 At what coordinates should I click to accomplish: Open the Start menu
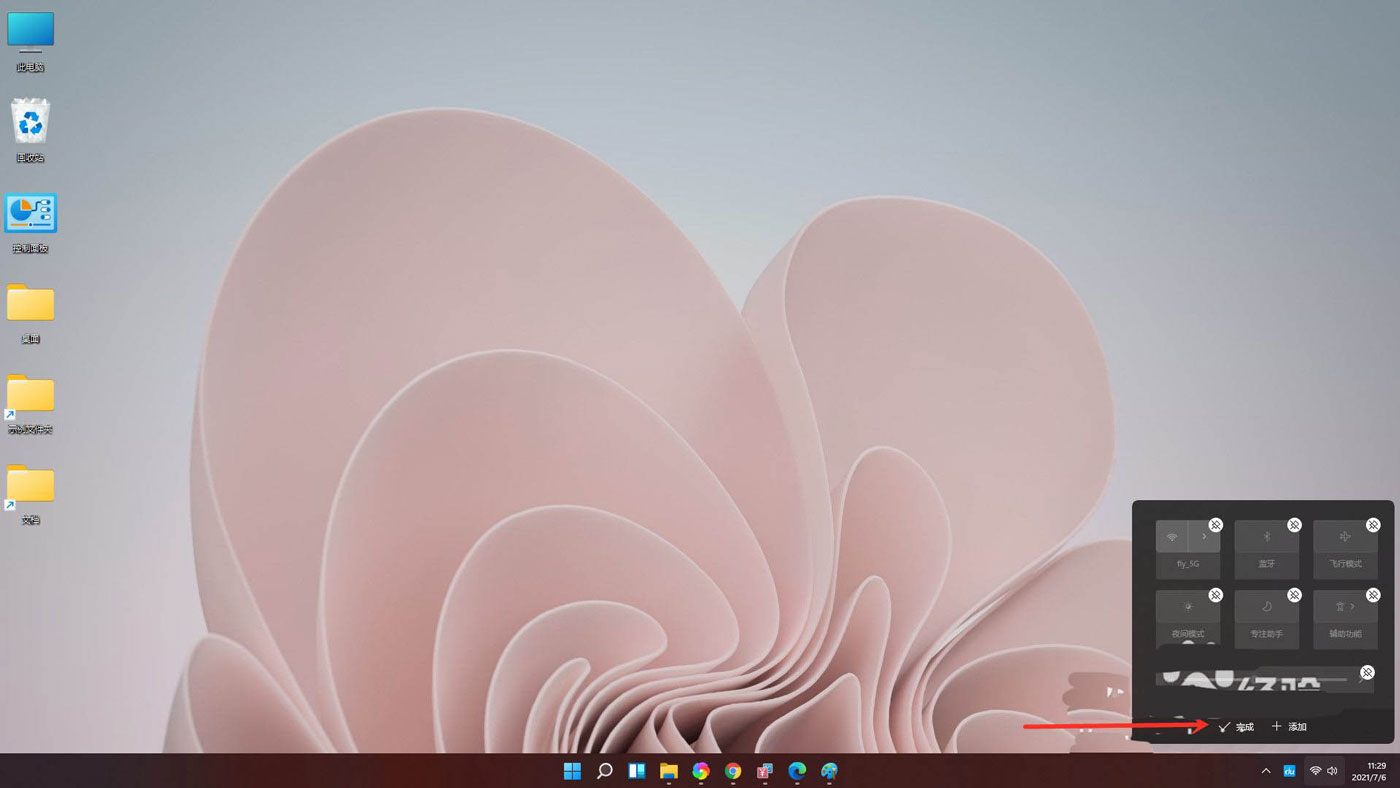(572, 770)
